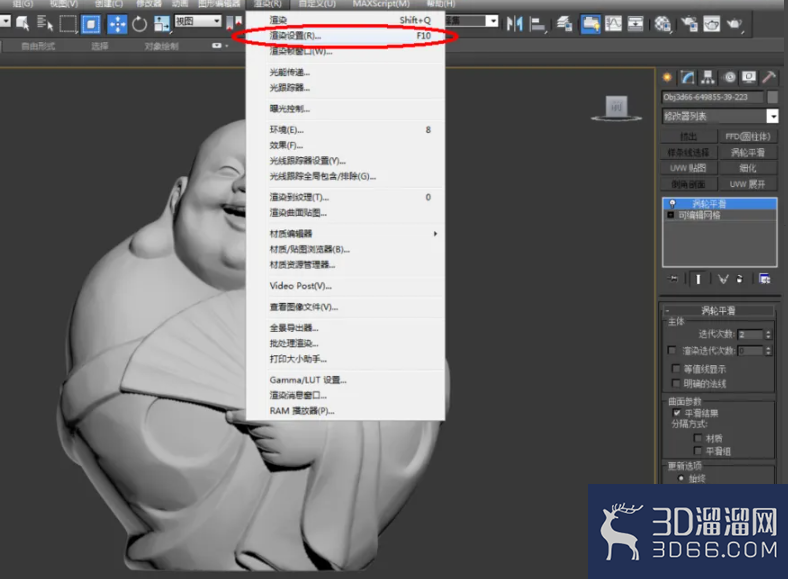Click the ViewCube in the viewport

(617, 108)
